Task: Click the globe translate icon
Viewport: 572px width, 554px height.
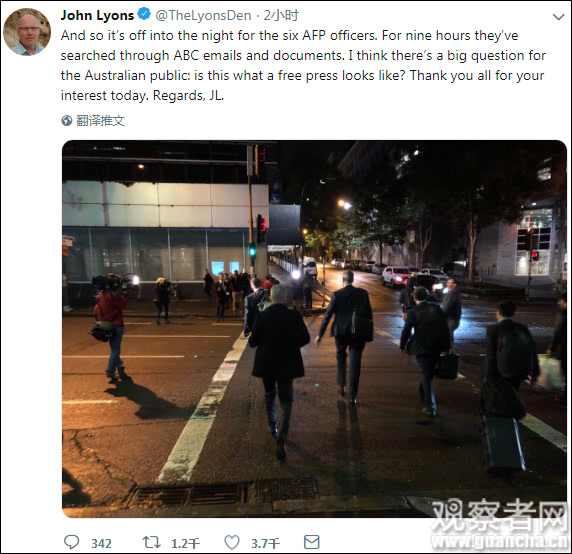Action: point(67,120)
